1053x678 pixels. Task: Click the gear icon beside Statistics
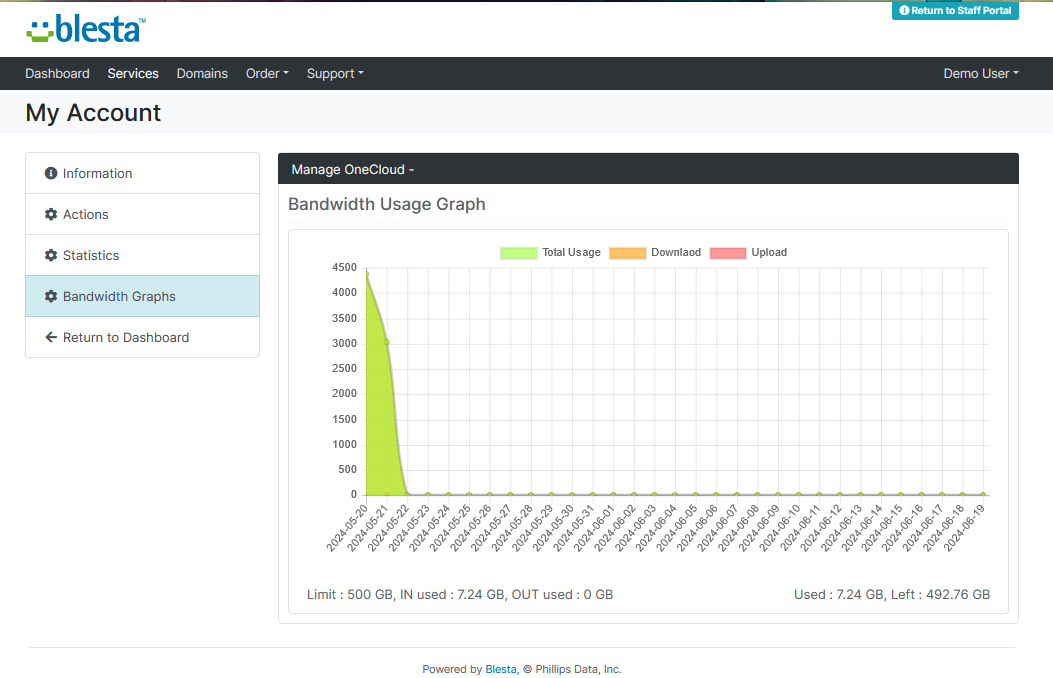[51, 255]
